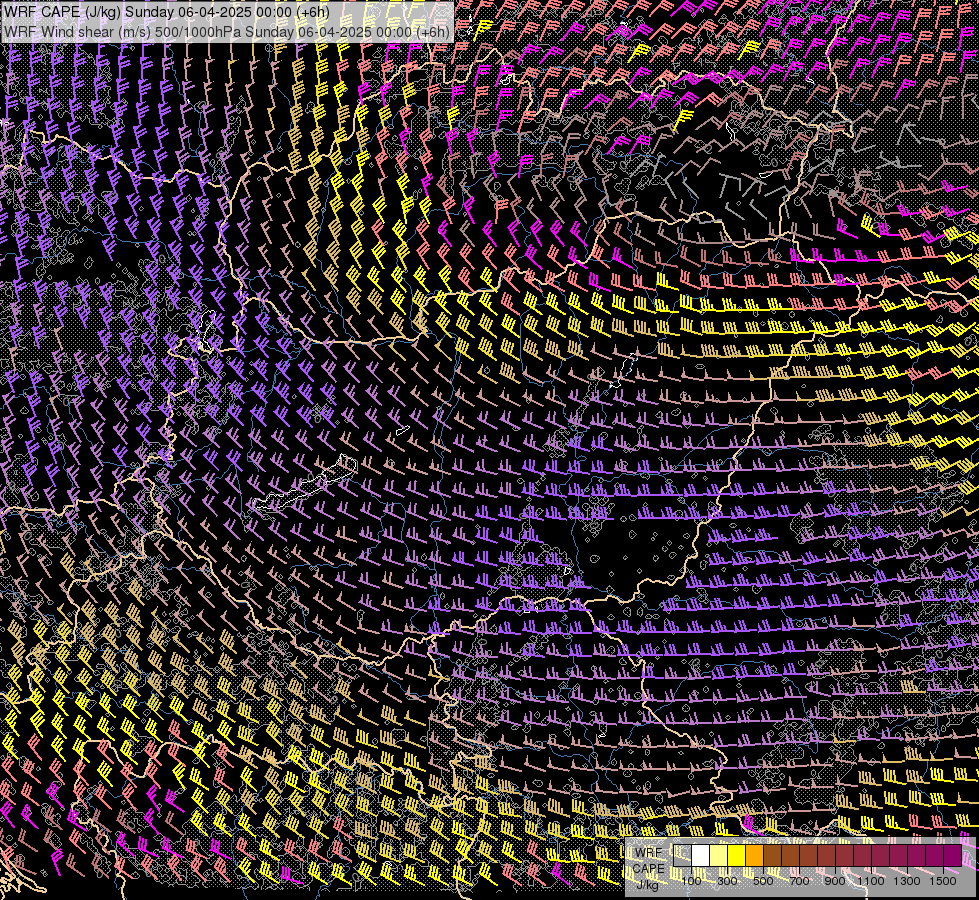
Task: Select the white legend swatch (100-200 J/kg)
Action: coord(701,855)
